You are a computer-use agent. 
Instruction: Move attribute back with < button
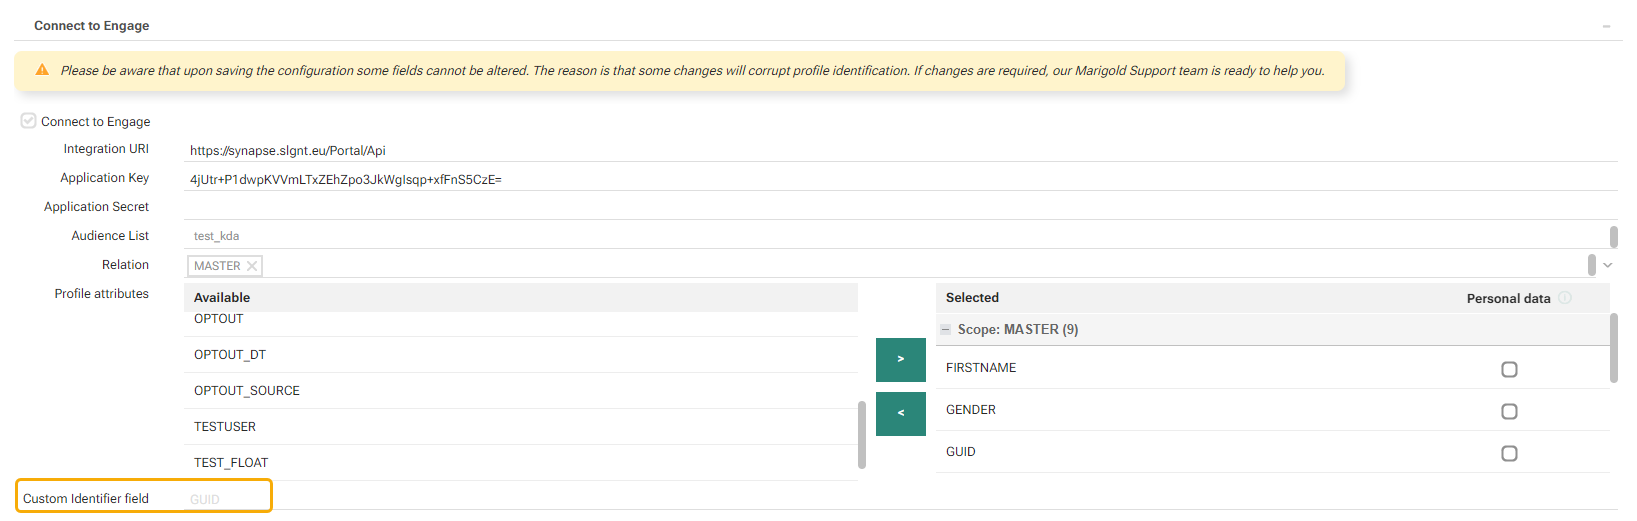900,413
